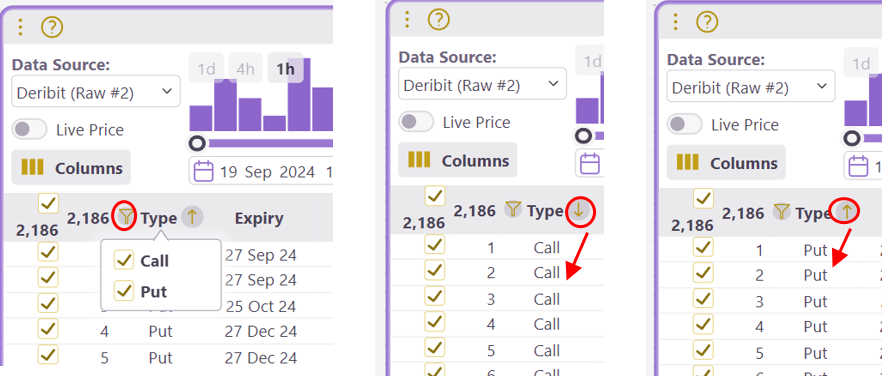Click the Put cell in row 5 of the left panel
Viewport: 892px width, 376px height.
[160, 357]
